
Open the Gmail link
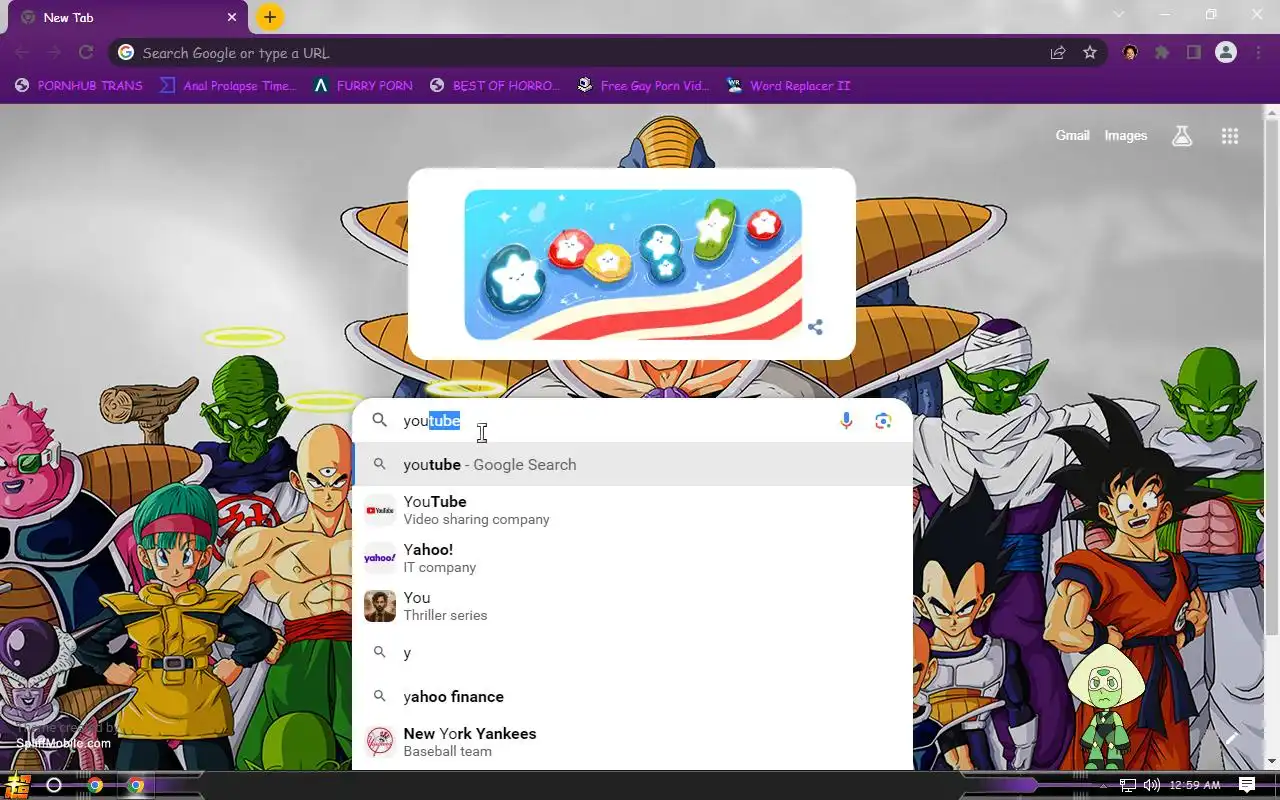pyautogui.click(x=1073, y=136)
